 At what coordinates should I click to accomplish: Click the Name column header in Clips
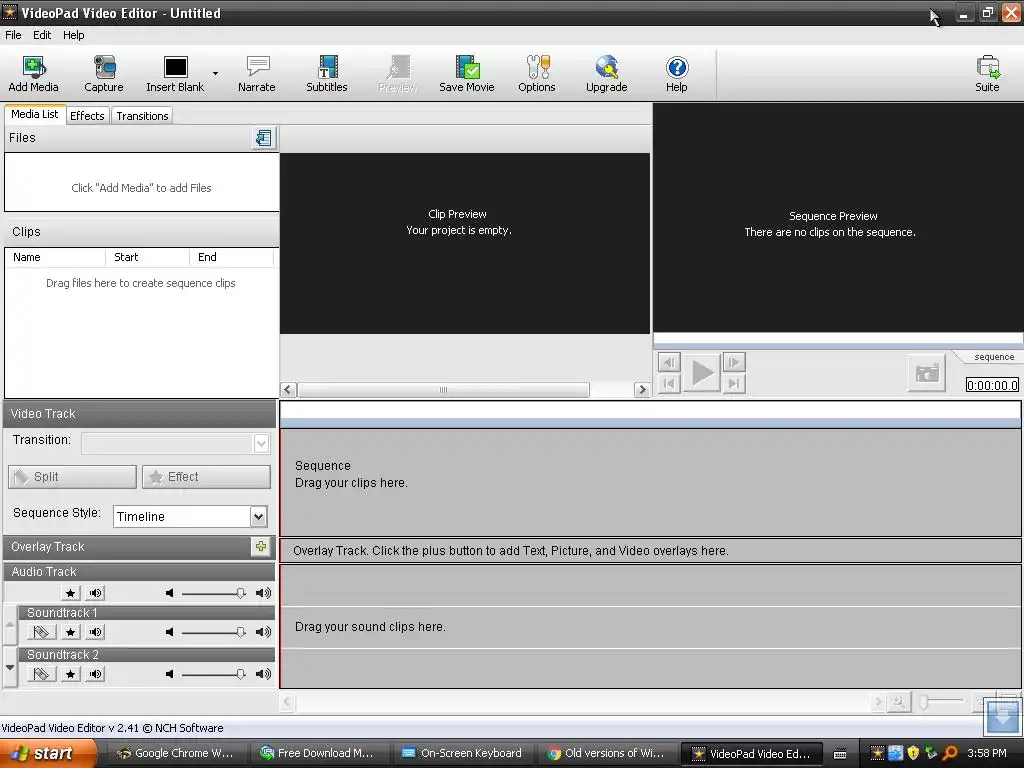pyautogui.click(x=56, y=257)
